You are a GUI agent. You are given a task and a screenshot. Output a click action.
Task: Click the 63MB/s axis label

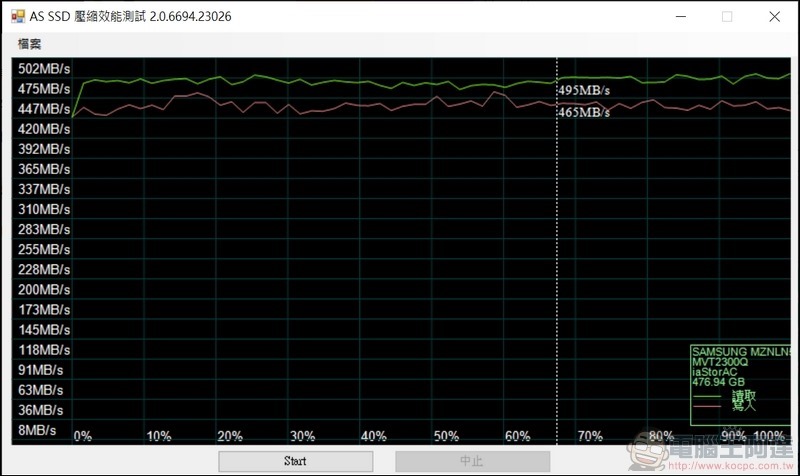point(40,390)
